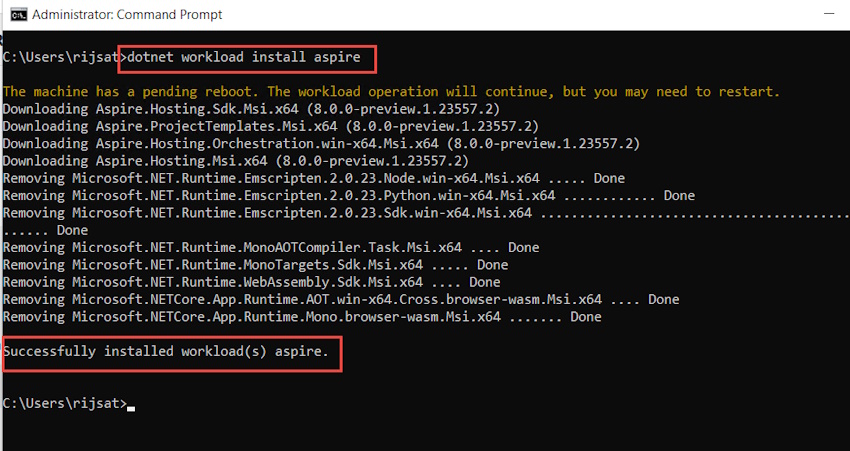Click the MonoAOTCompiler.Task removal line
The image size is (850, 451).
point(271,248)
